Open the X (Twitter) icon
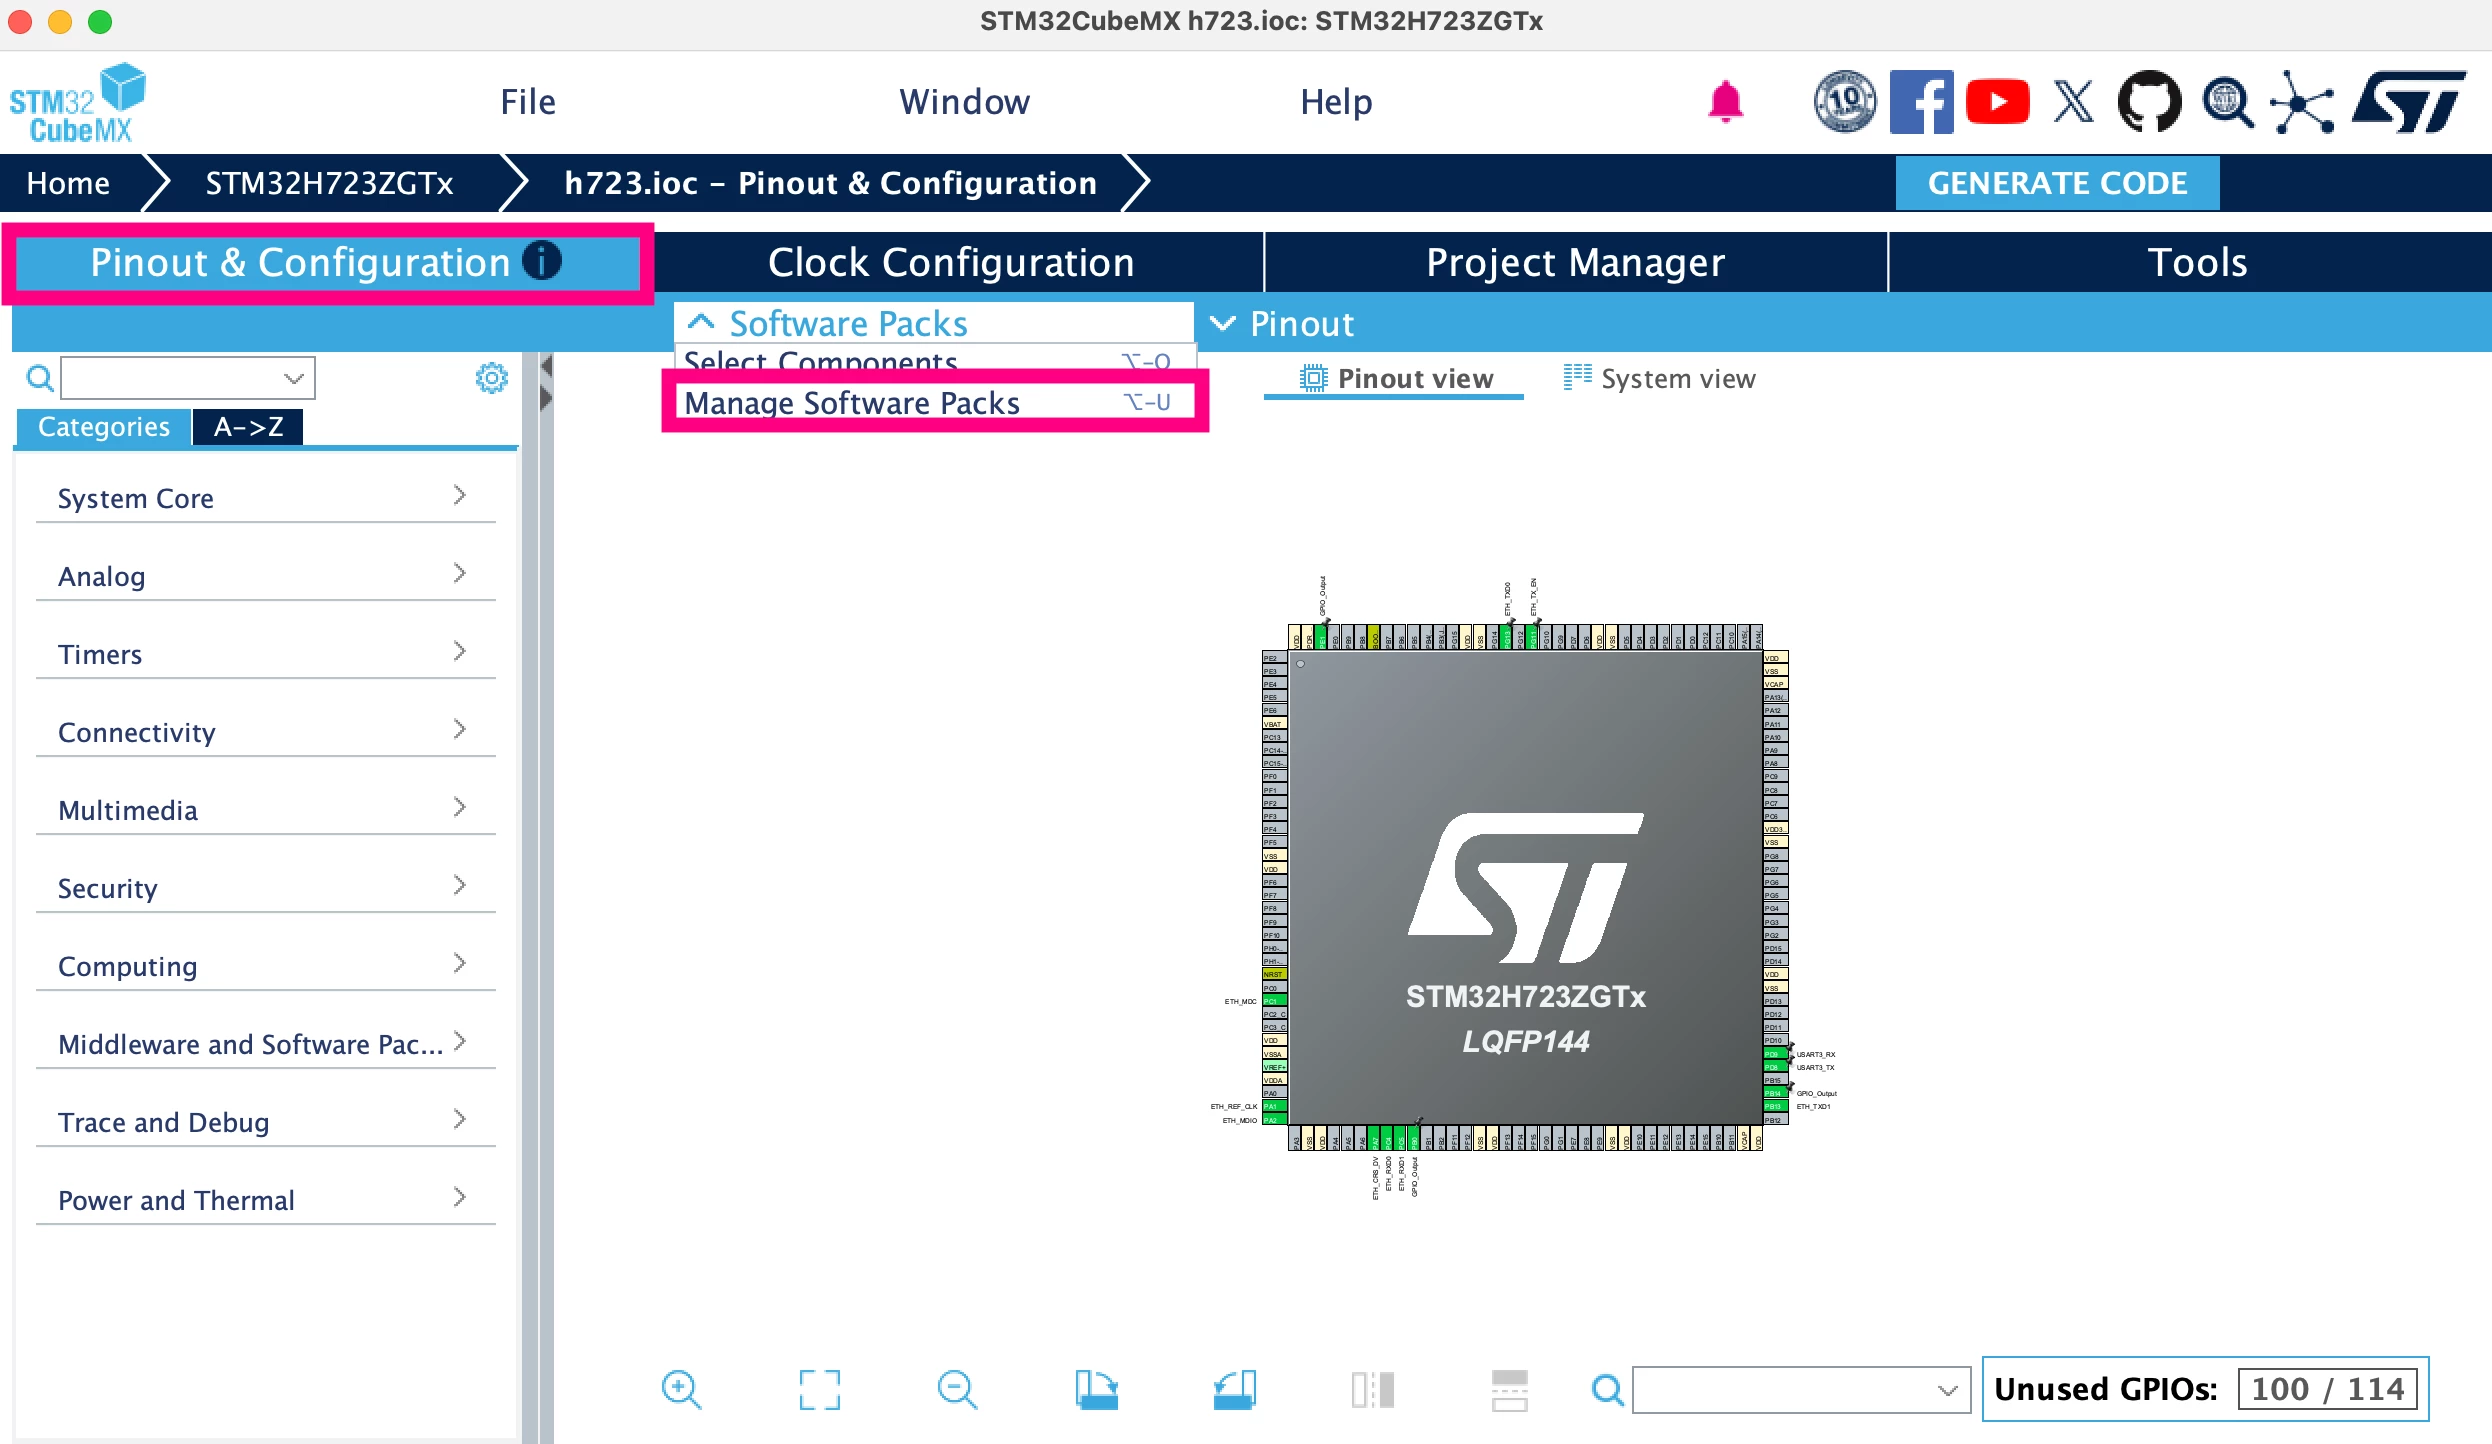 tap(2073, 102)
